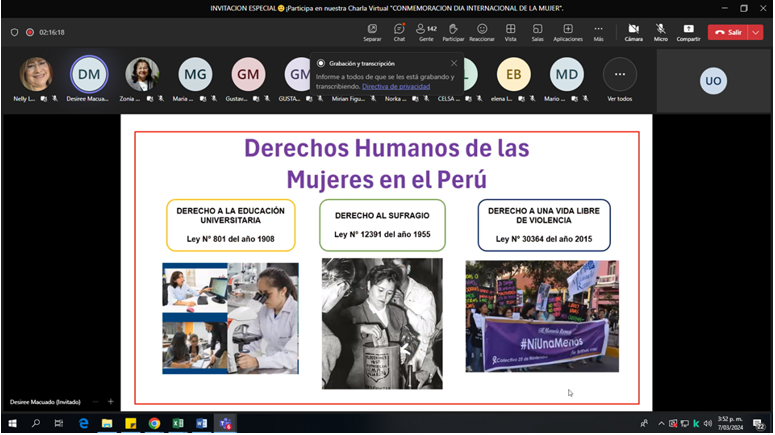
Task: Open Google Chrome from taskbar
Action: 154,424
